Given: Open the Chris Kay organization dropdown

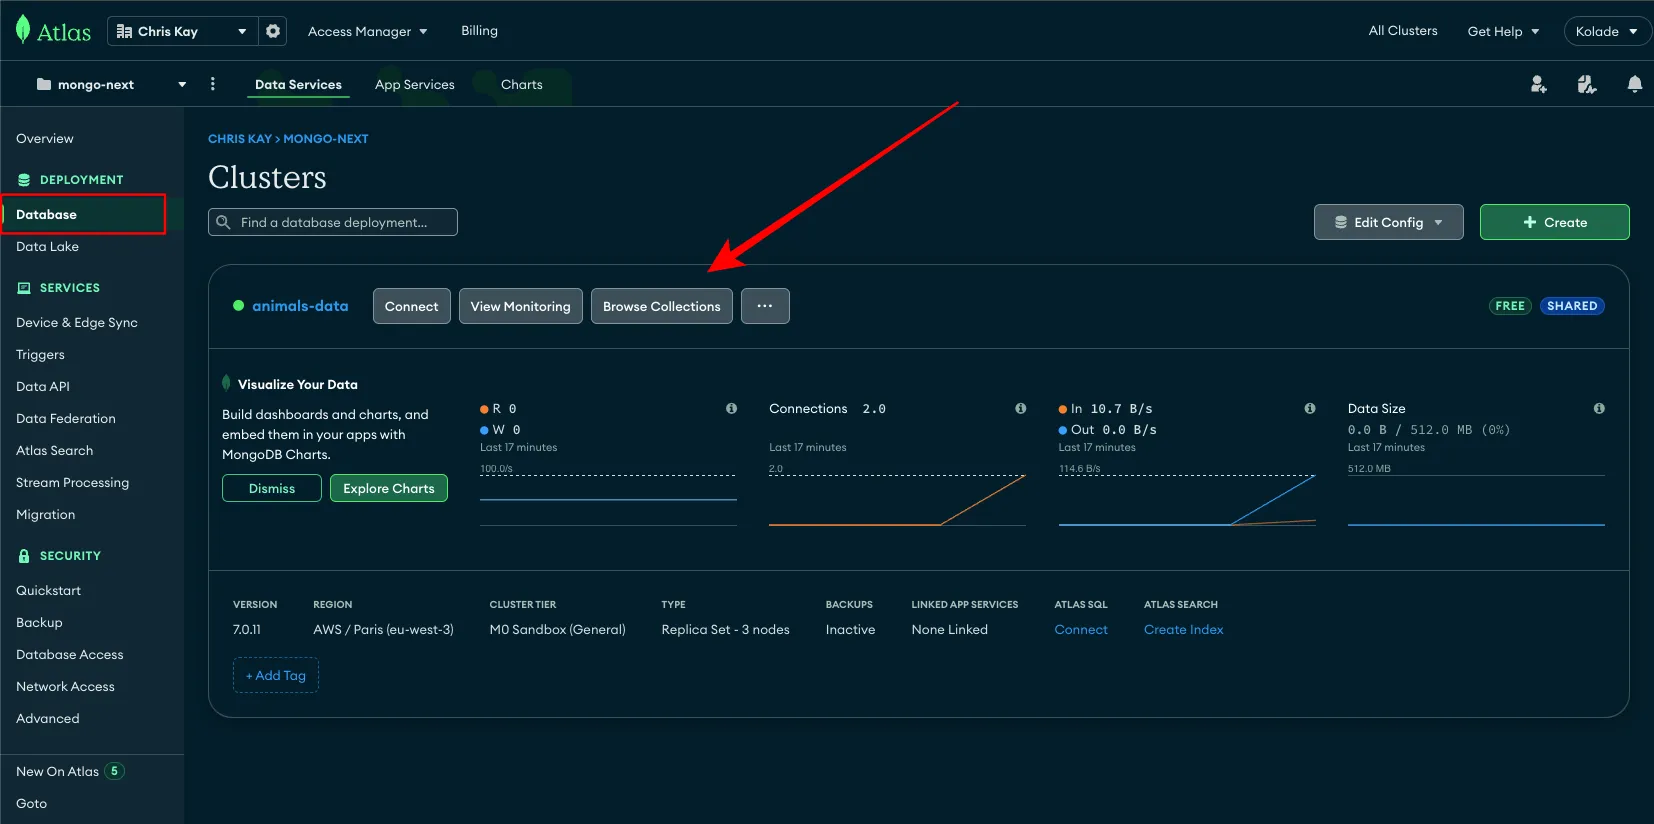Looking at the screenshot, I should [x=182, y=31].
